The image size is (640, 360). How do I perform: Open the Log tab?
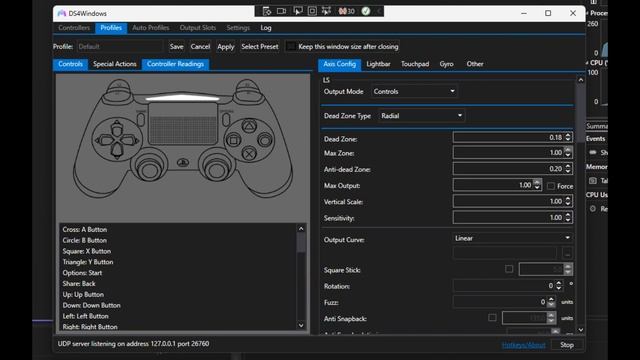[x=266, y=28]
